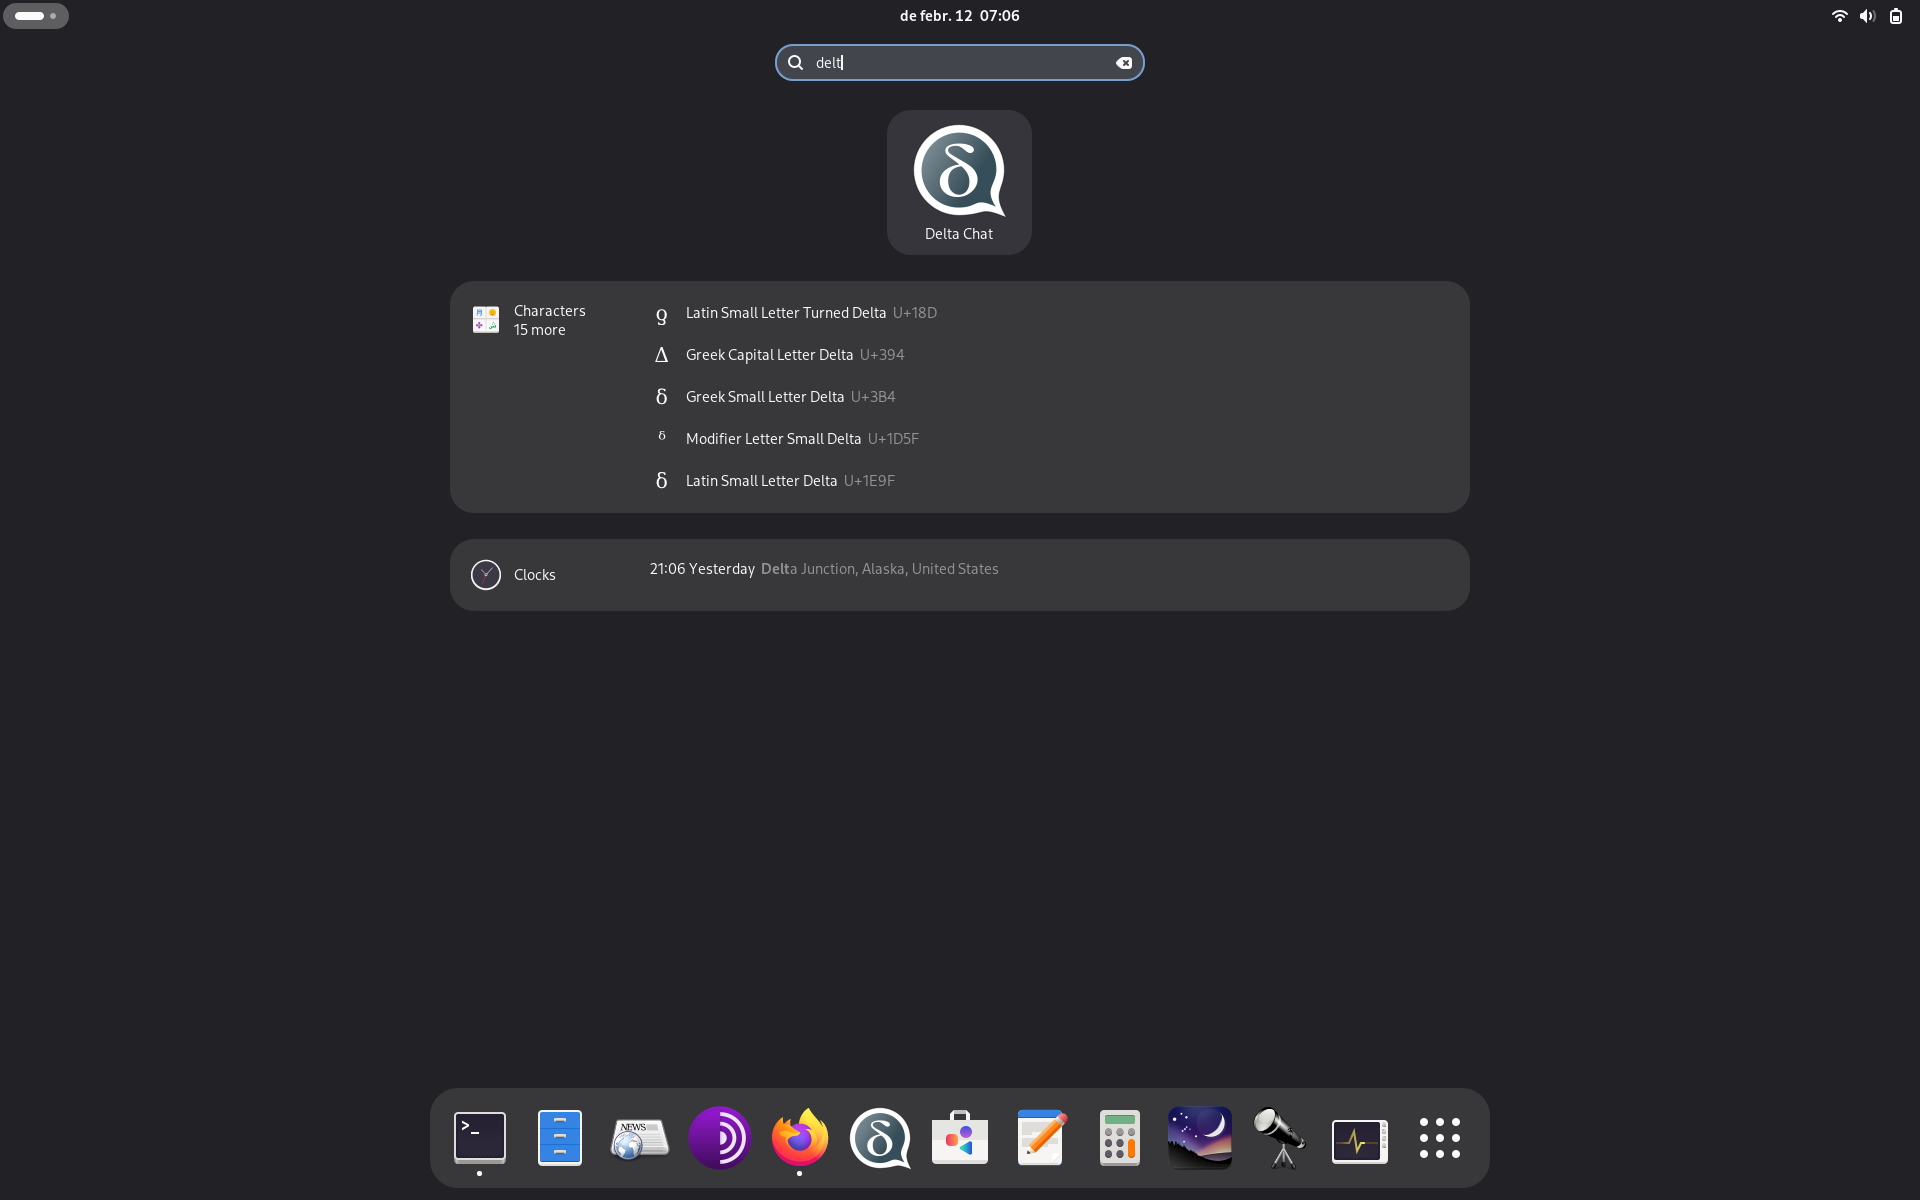Open Delta Chat in the dock

click(880, 1138)
